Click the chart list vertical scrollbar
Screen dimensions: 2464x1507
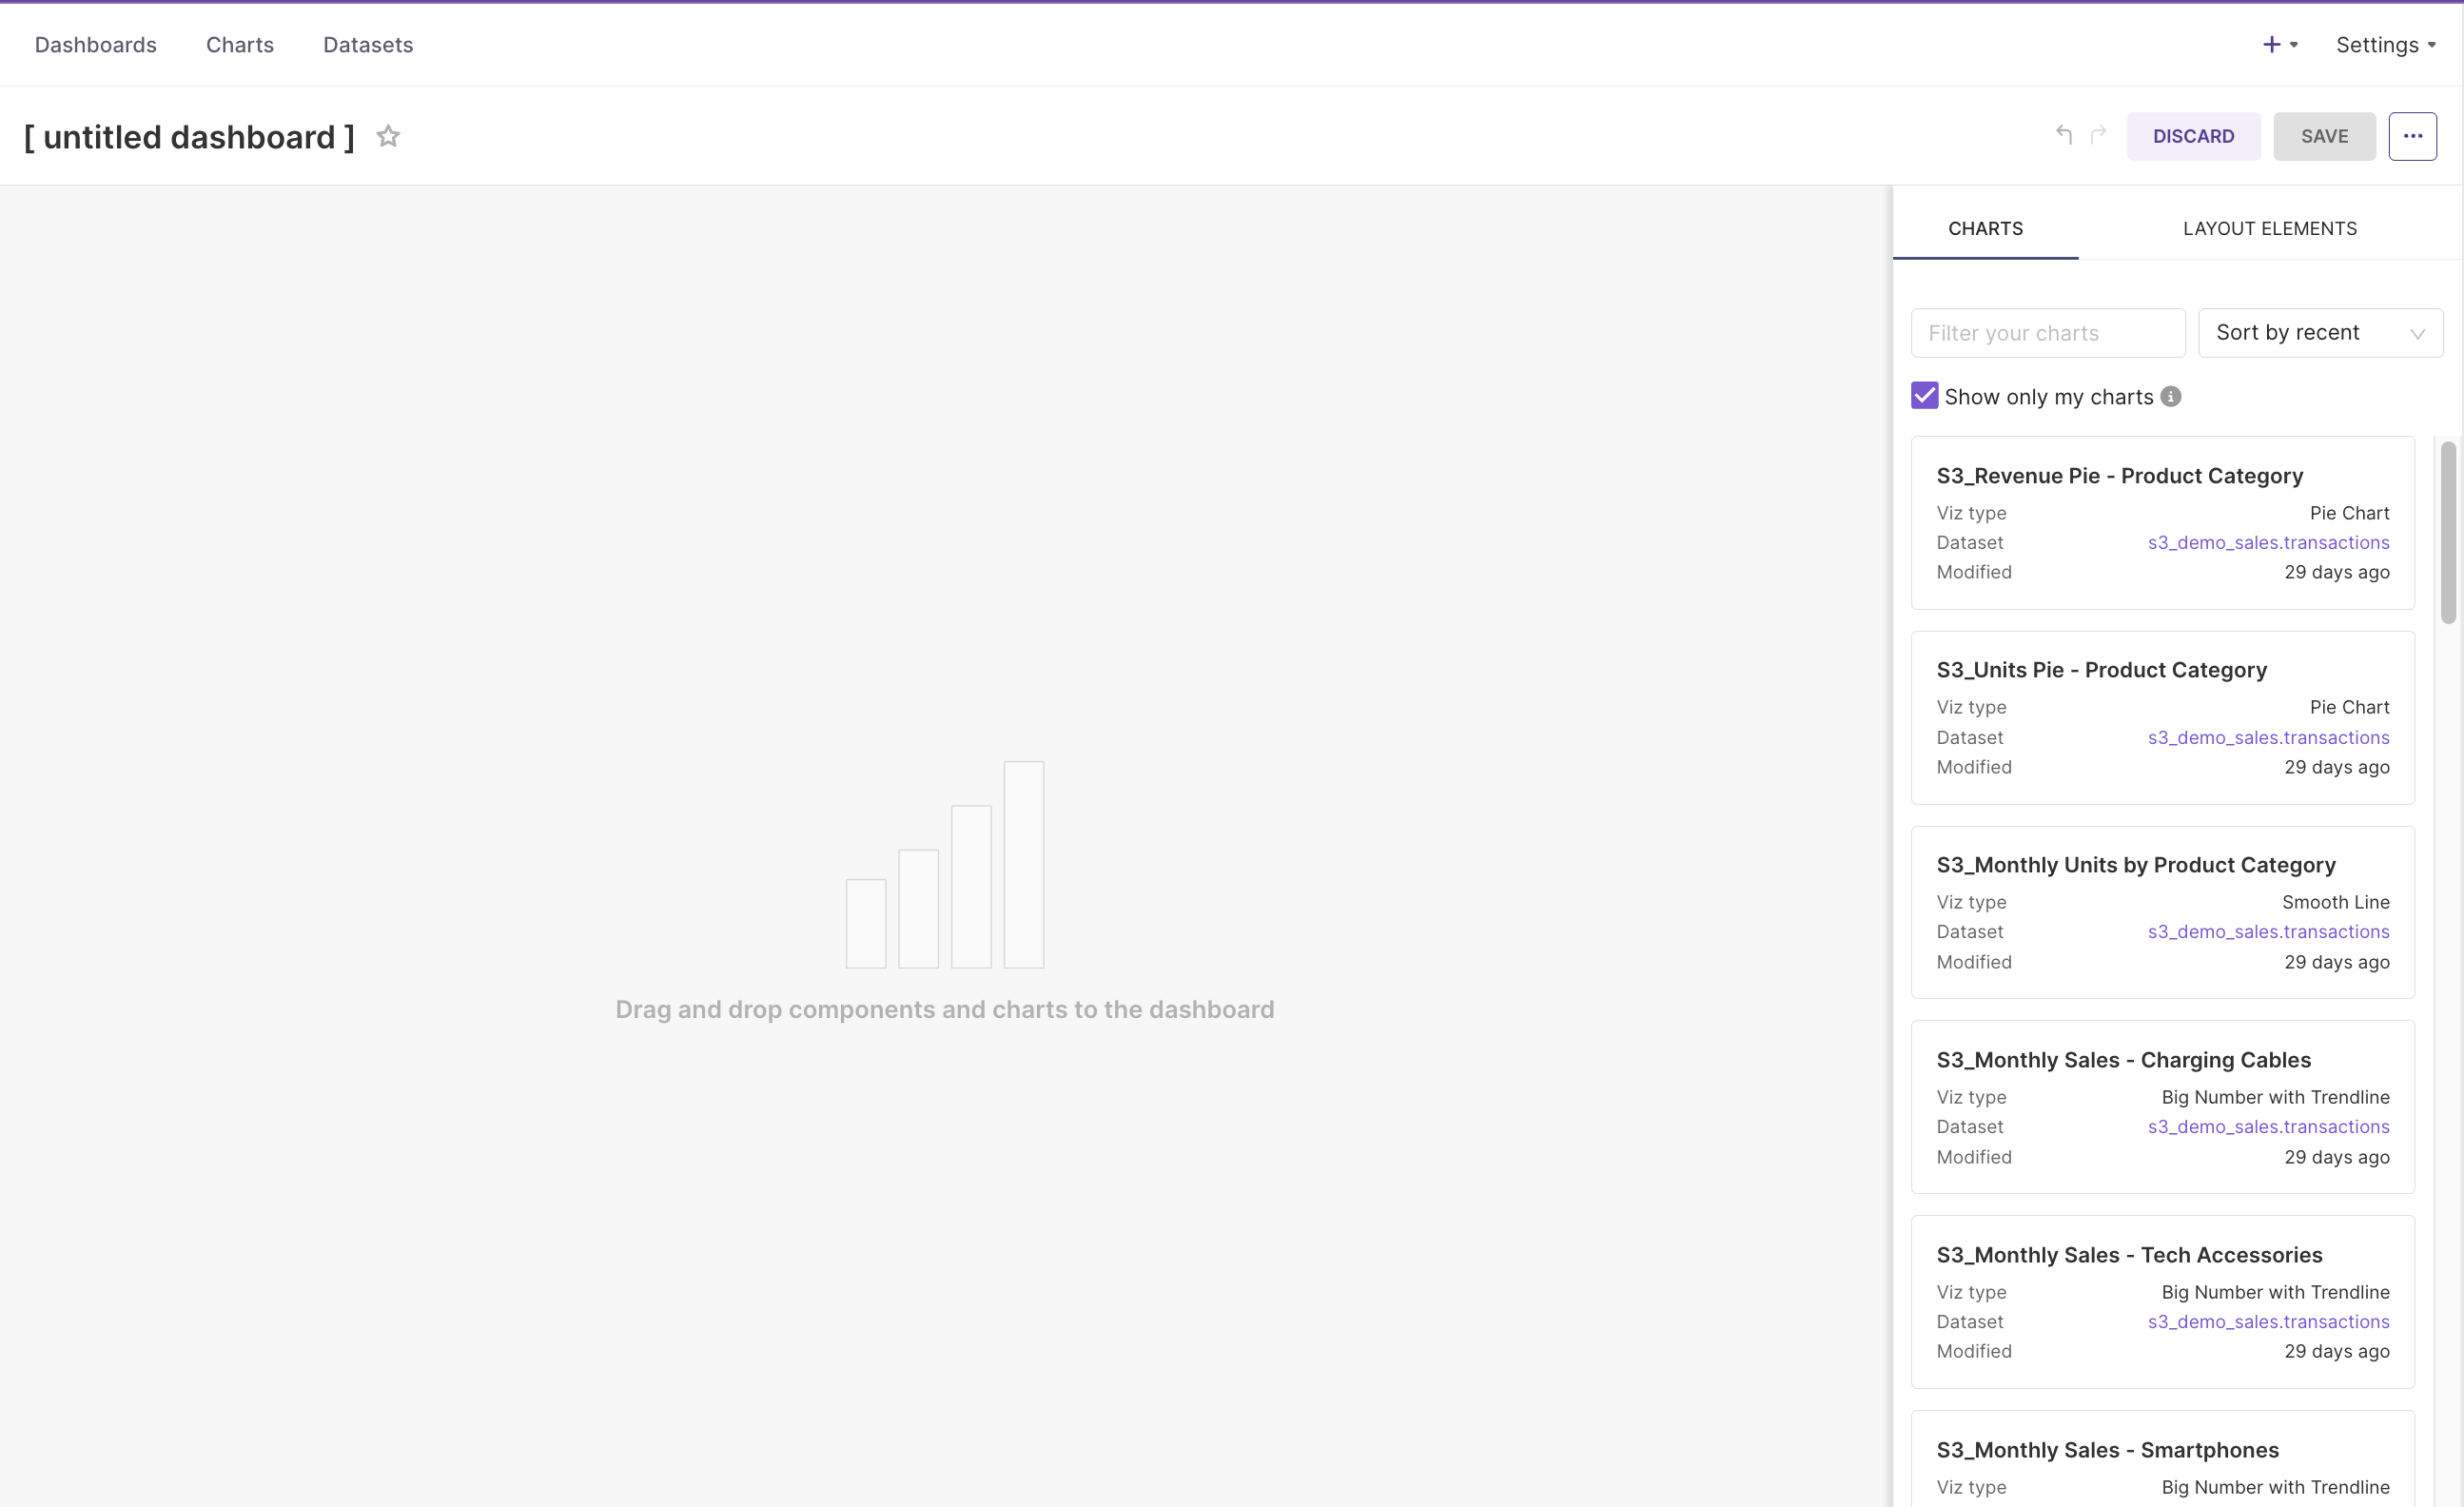(x=2447, y=532)
